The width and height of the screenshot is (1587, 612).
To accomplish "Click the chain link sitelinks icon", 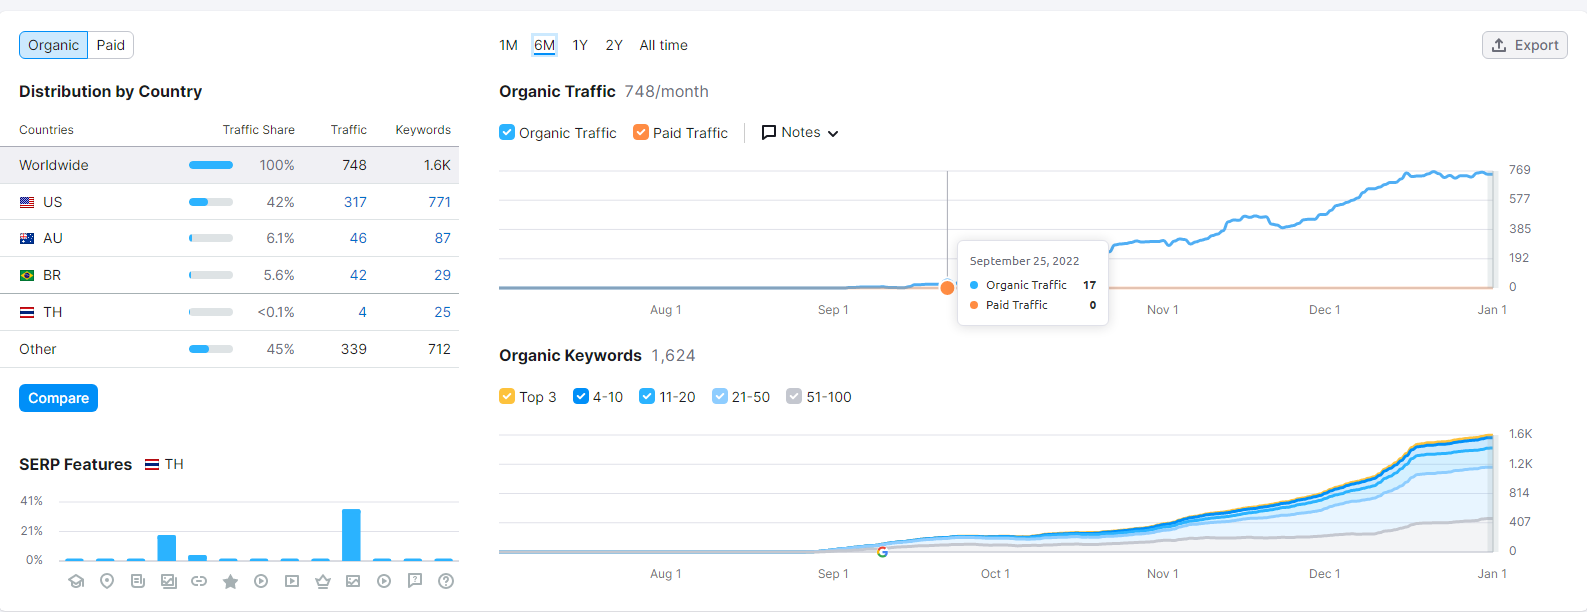I will [x=199, y=581].
